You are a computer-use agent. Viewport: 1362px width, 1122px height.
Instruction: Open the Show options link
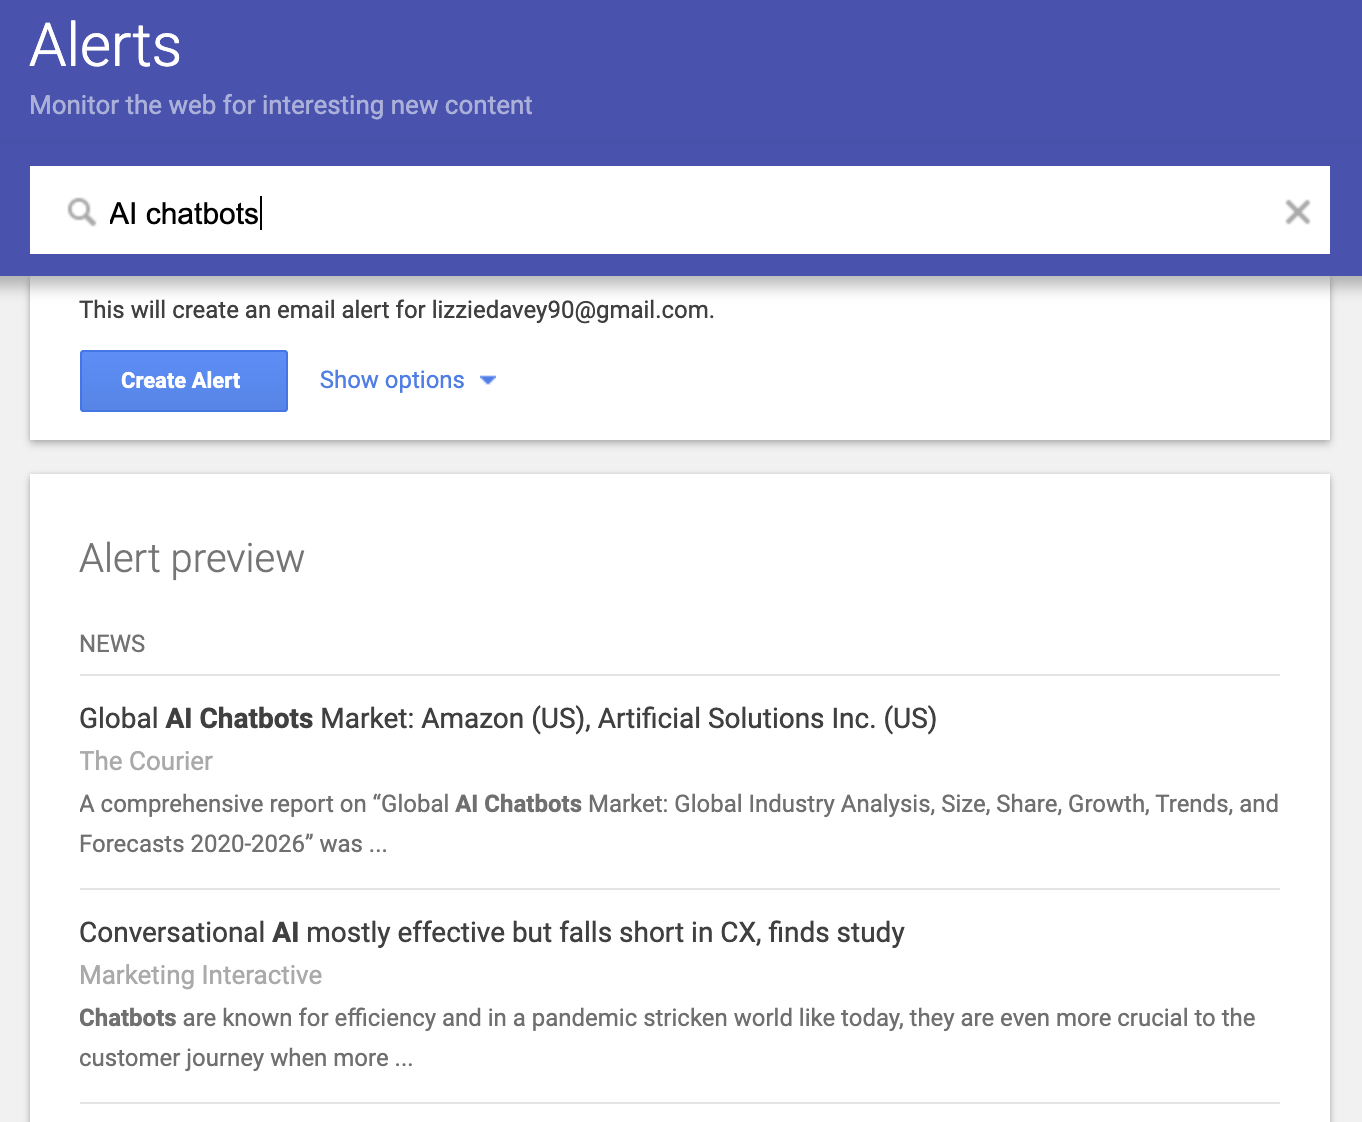point(392,380)
